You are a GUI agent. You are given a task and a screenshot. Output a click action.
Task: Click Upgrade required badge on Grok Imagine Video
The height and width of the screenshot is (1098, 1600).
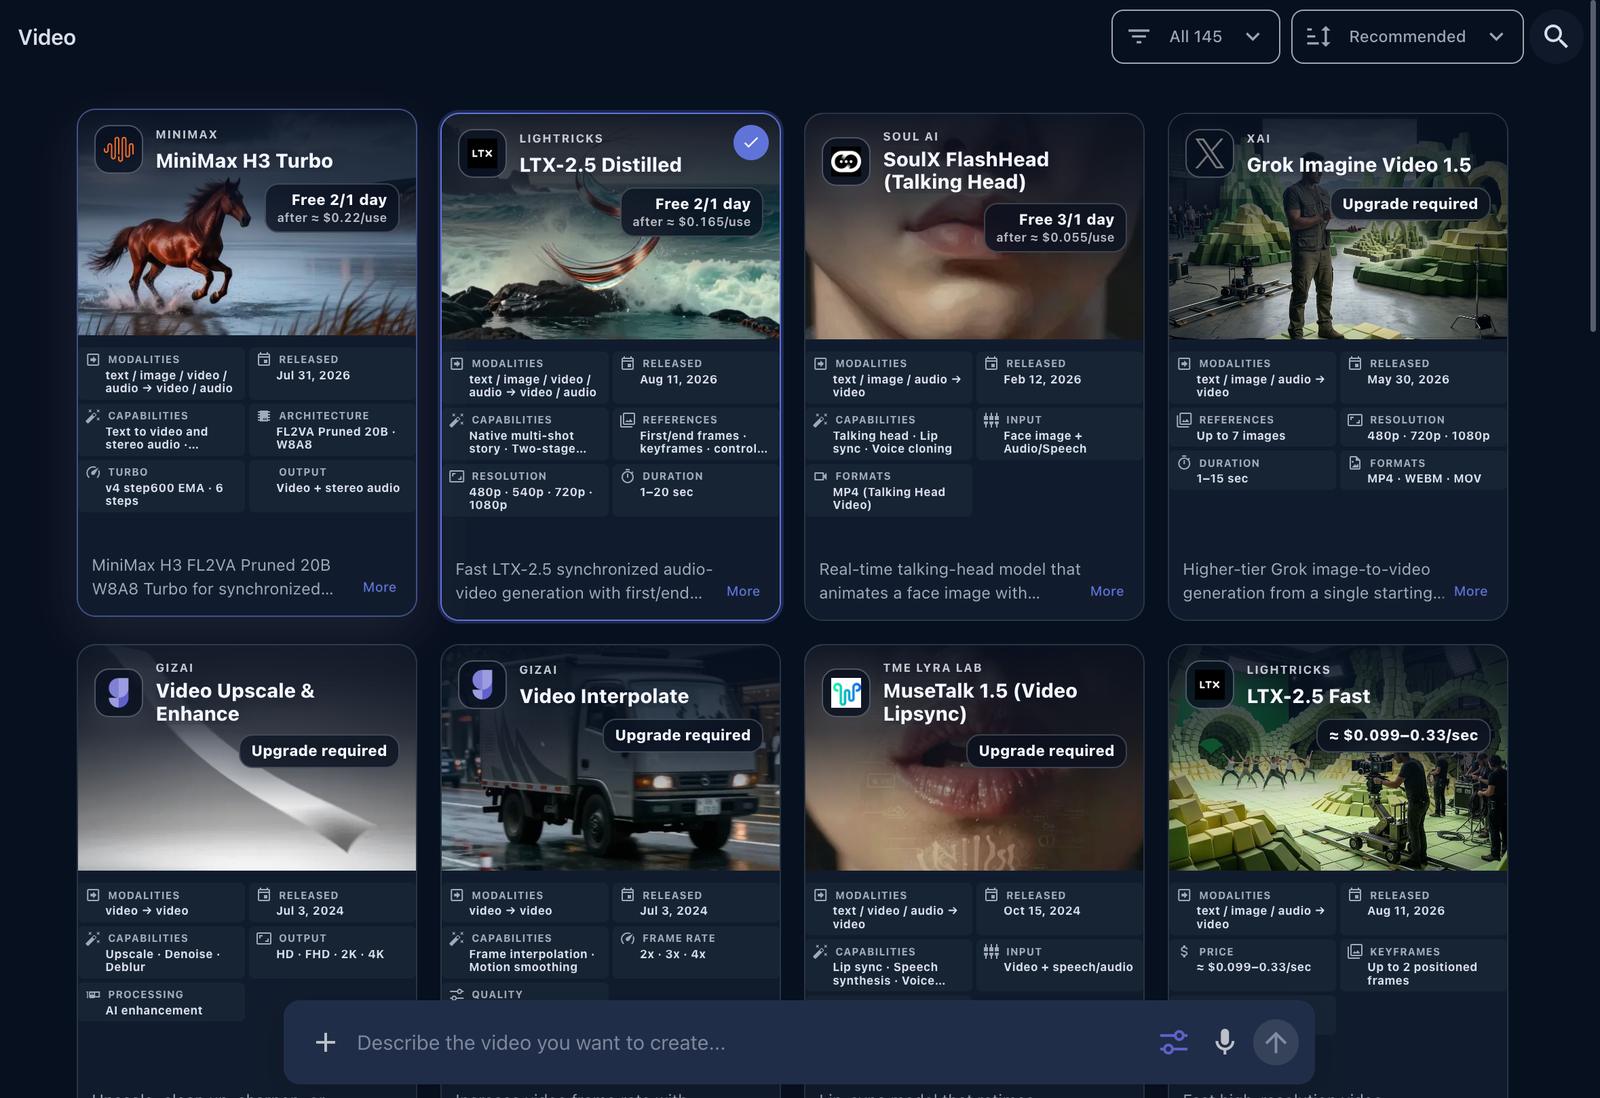click(1410, 204)
